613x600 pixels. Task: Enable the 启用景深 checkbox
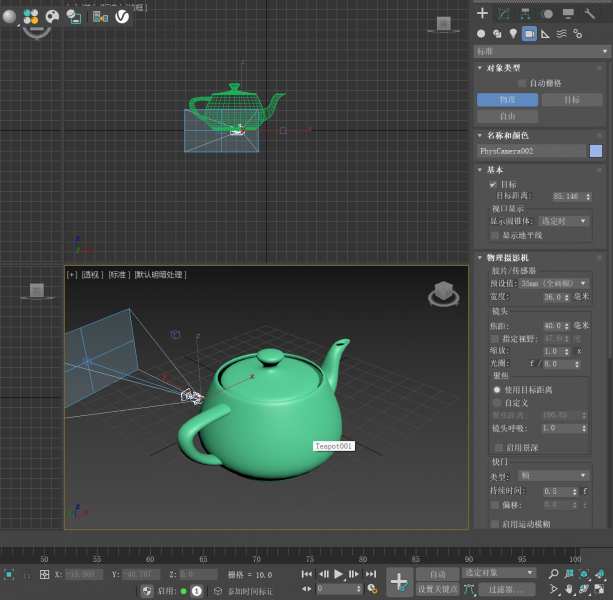[499, 448]
